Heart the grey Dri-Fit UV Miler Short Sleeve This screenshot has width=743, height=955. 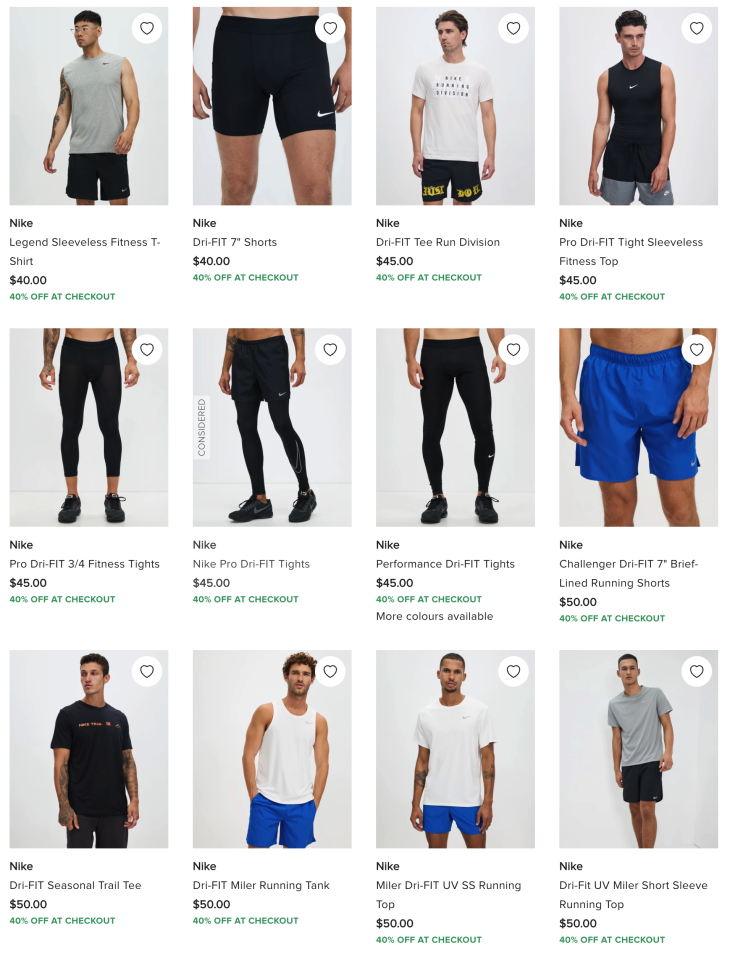coord(697,671)
